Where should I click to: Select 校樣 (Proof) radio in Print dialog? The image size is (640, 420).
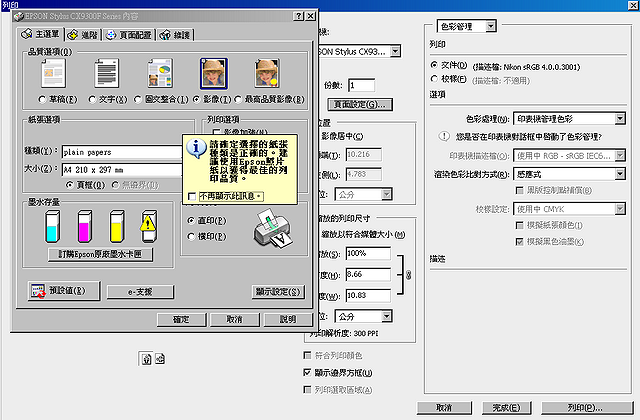click(434, 79)
